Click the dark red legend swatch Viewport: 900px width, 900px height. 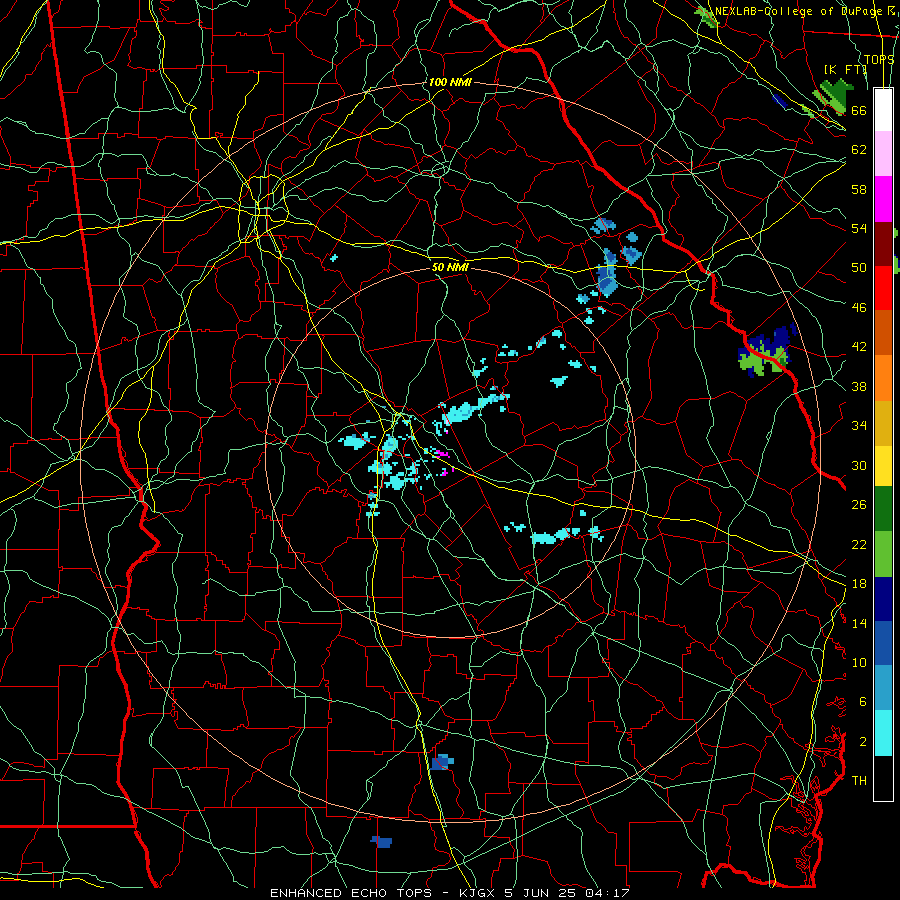pos(883,244)
